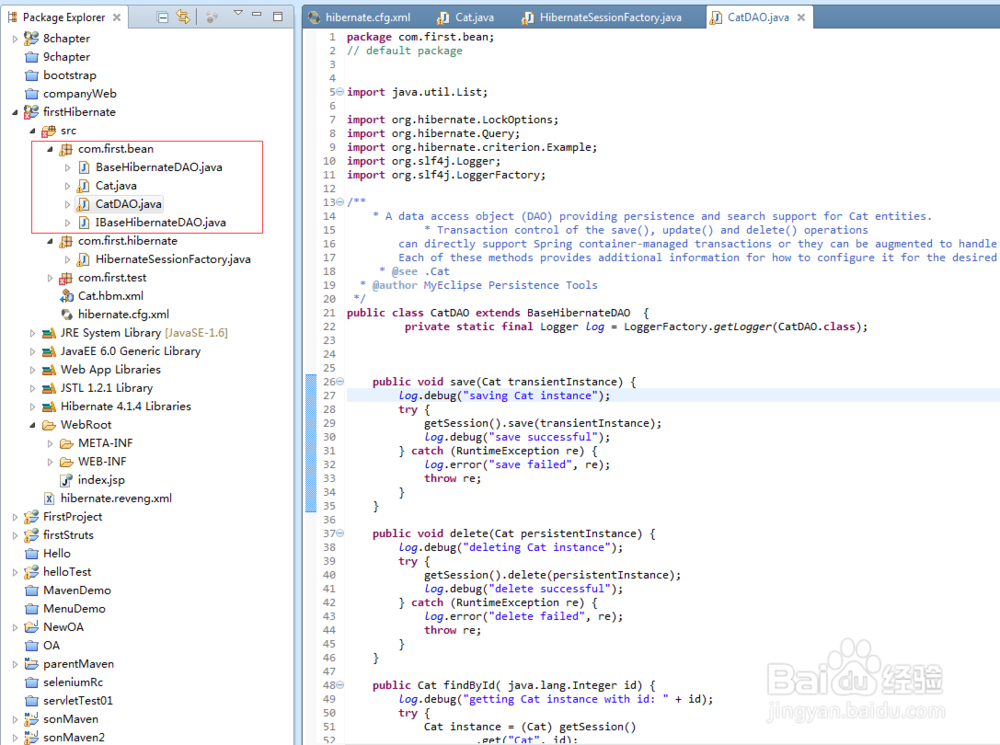Image resolution: width=1000 pixels, height=745 pixels.
Task: Expand the com.first.test package
Action: pos(50,278)
